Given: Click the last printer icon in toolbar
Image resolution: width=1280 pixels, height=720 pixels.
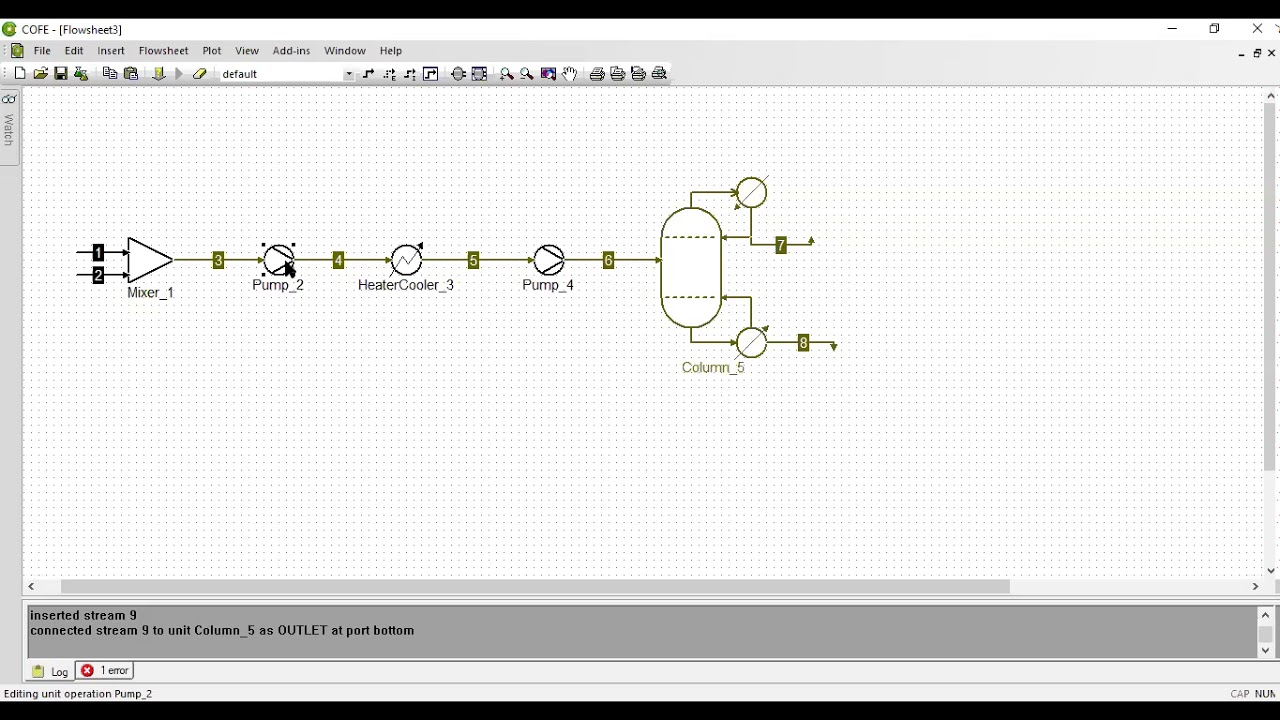Looking at the screenshot, I should [x=660, y=74].
